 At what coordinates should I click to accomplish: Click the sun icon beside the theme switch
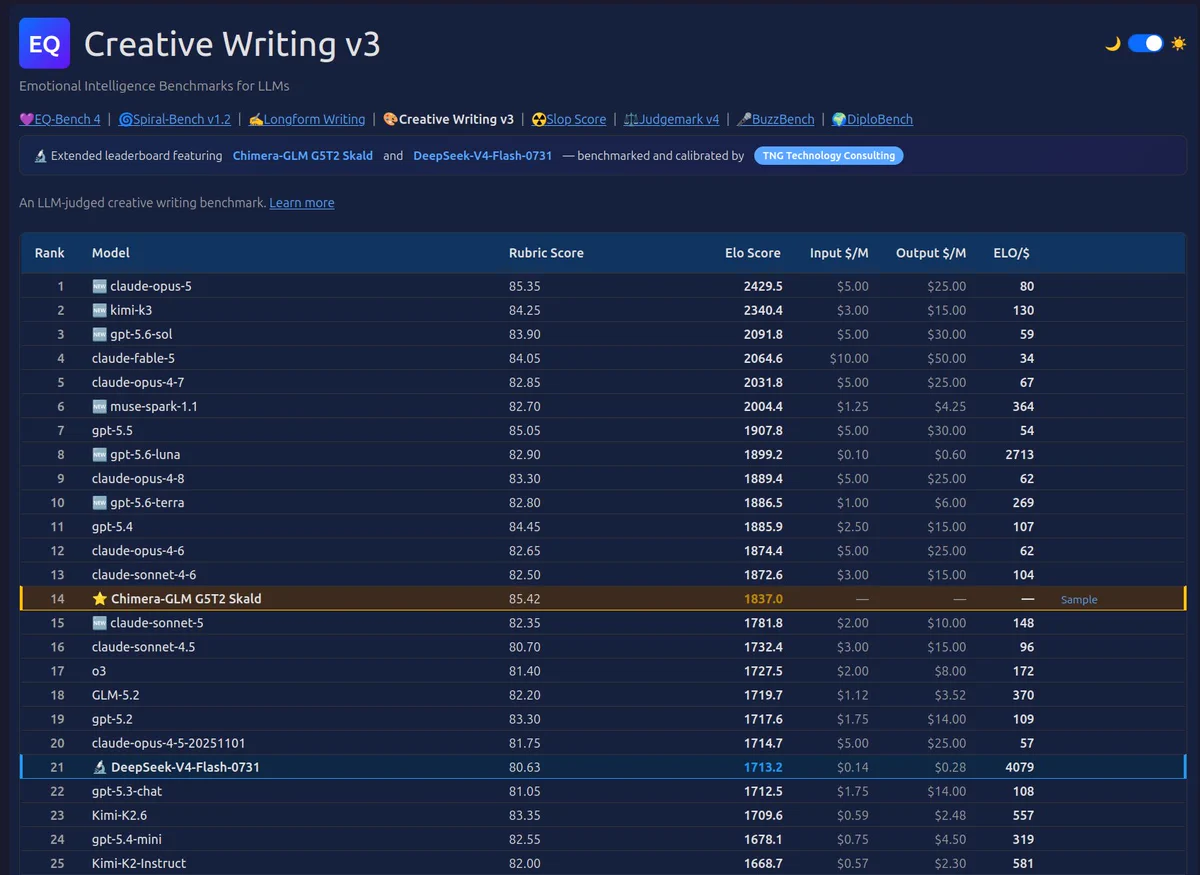1178,43
